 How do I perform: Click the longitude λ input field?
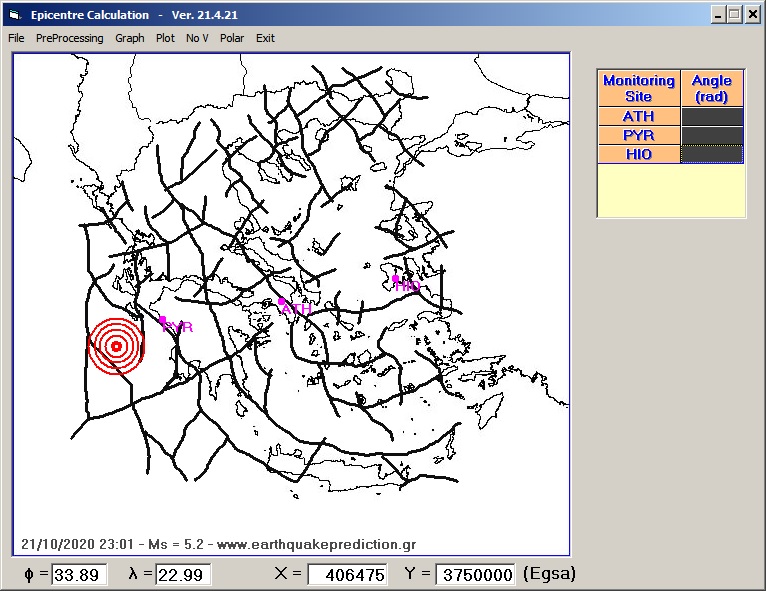[182, 575]
